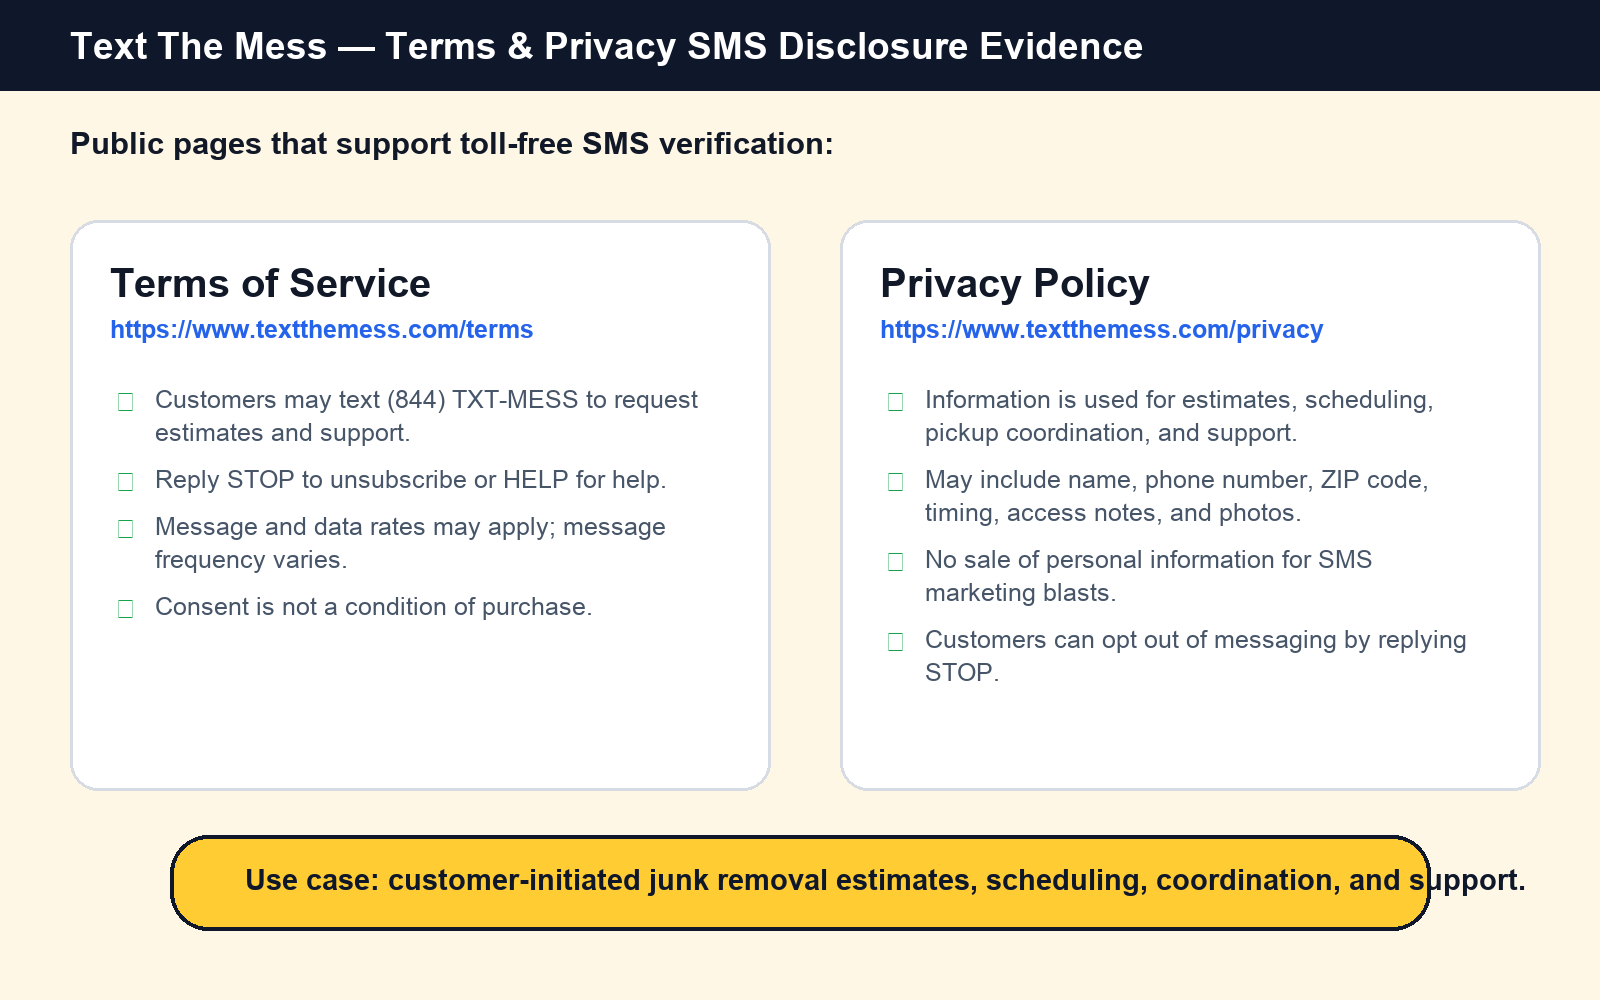
Task: Click bullet marker beside 'No sale of personal information'
Action: [895, 562]
